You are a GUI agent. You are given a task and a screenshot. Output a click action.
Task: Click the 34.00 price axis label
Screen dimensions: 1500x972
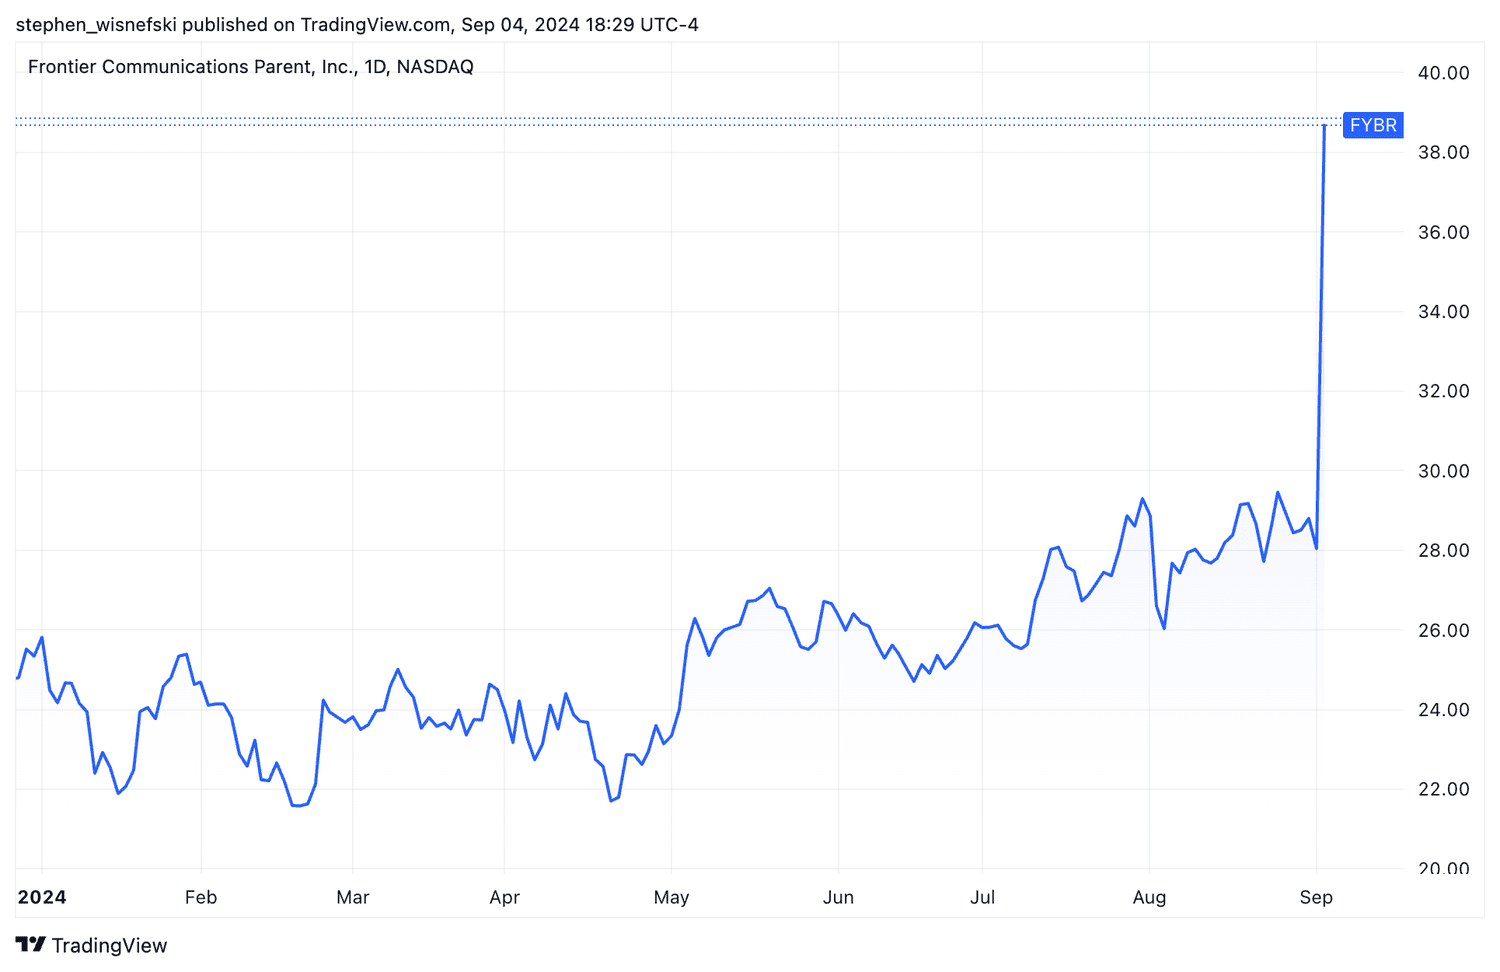[x=1444, y=312]
